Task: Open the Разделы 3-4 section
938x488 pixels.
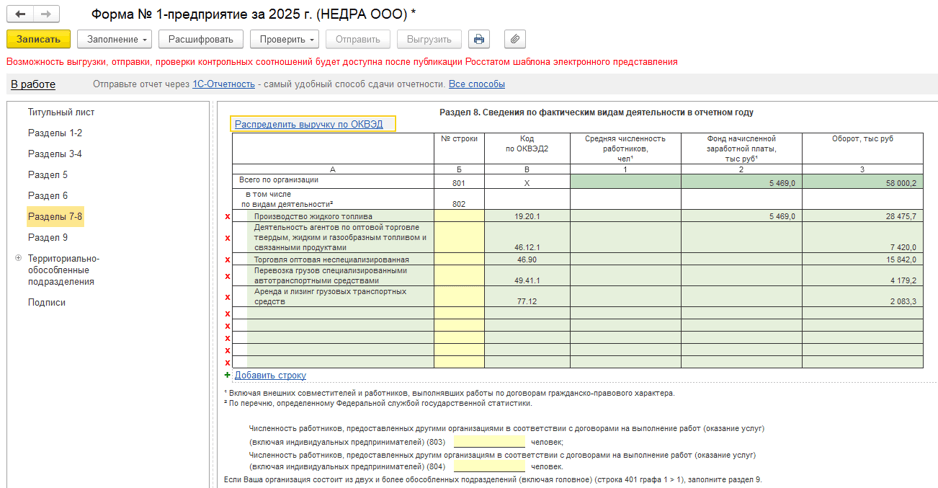Action: coord(55,154)
